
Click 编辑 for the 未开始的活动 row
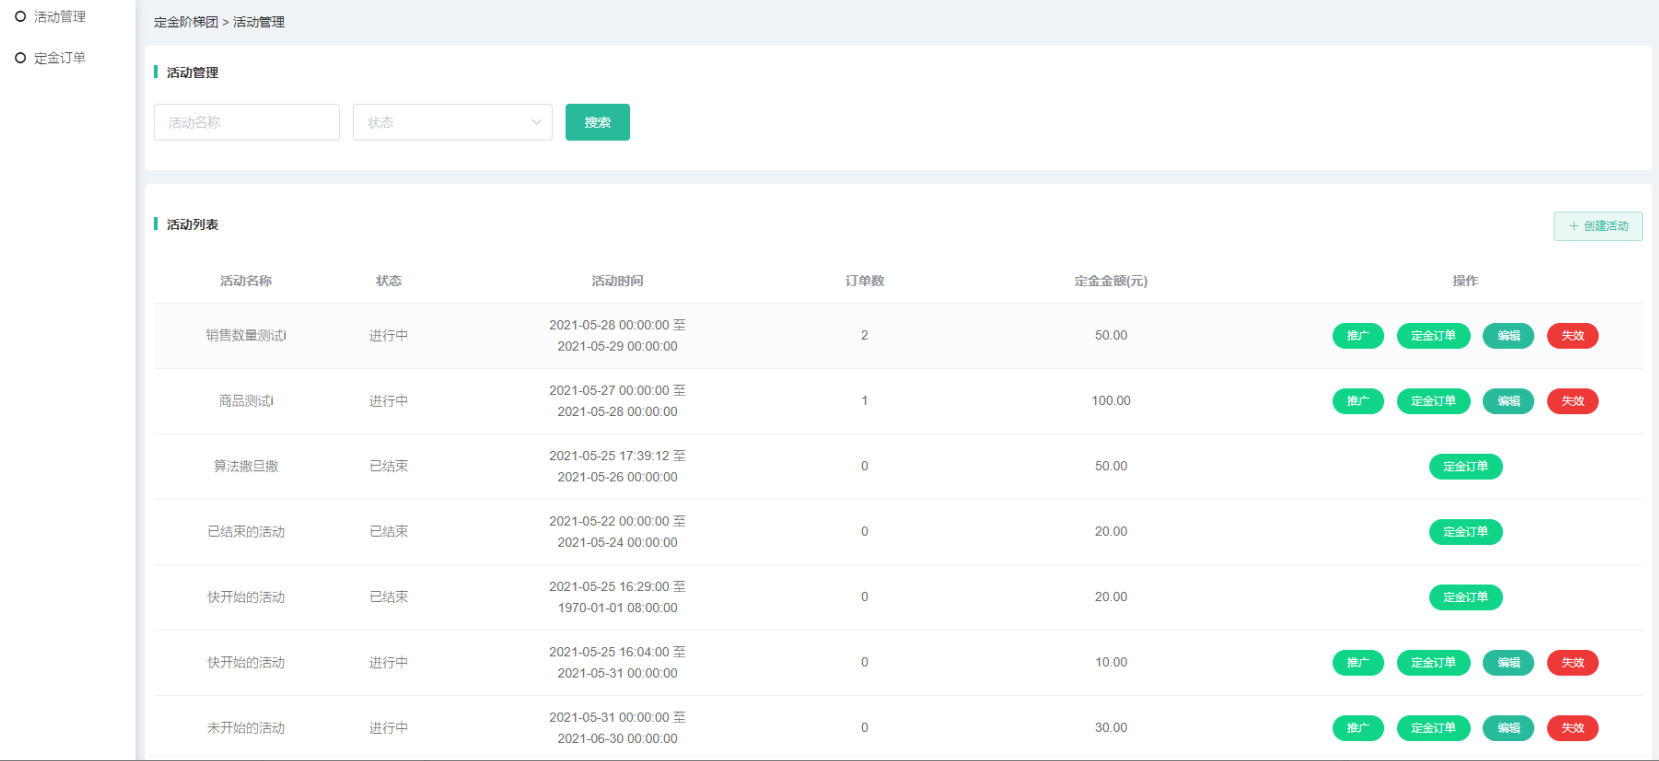(1508, 728)
